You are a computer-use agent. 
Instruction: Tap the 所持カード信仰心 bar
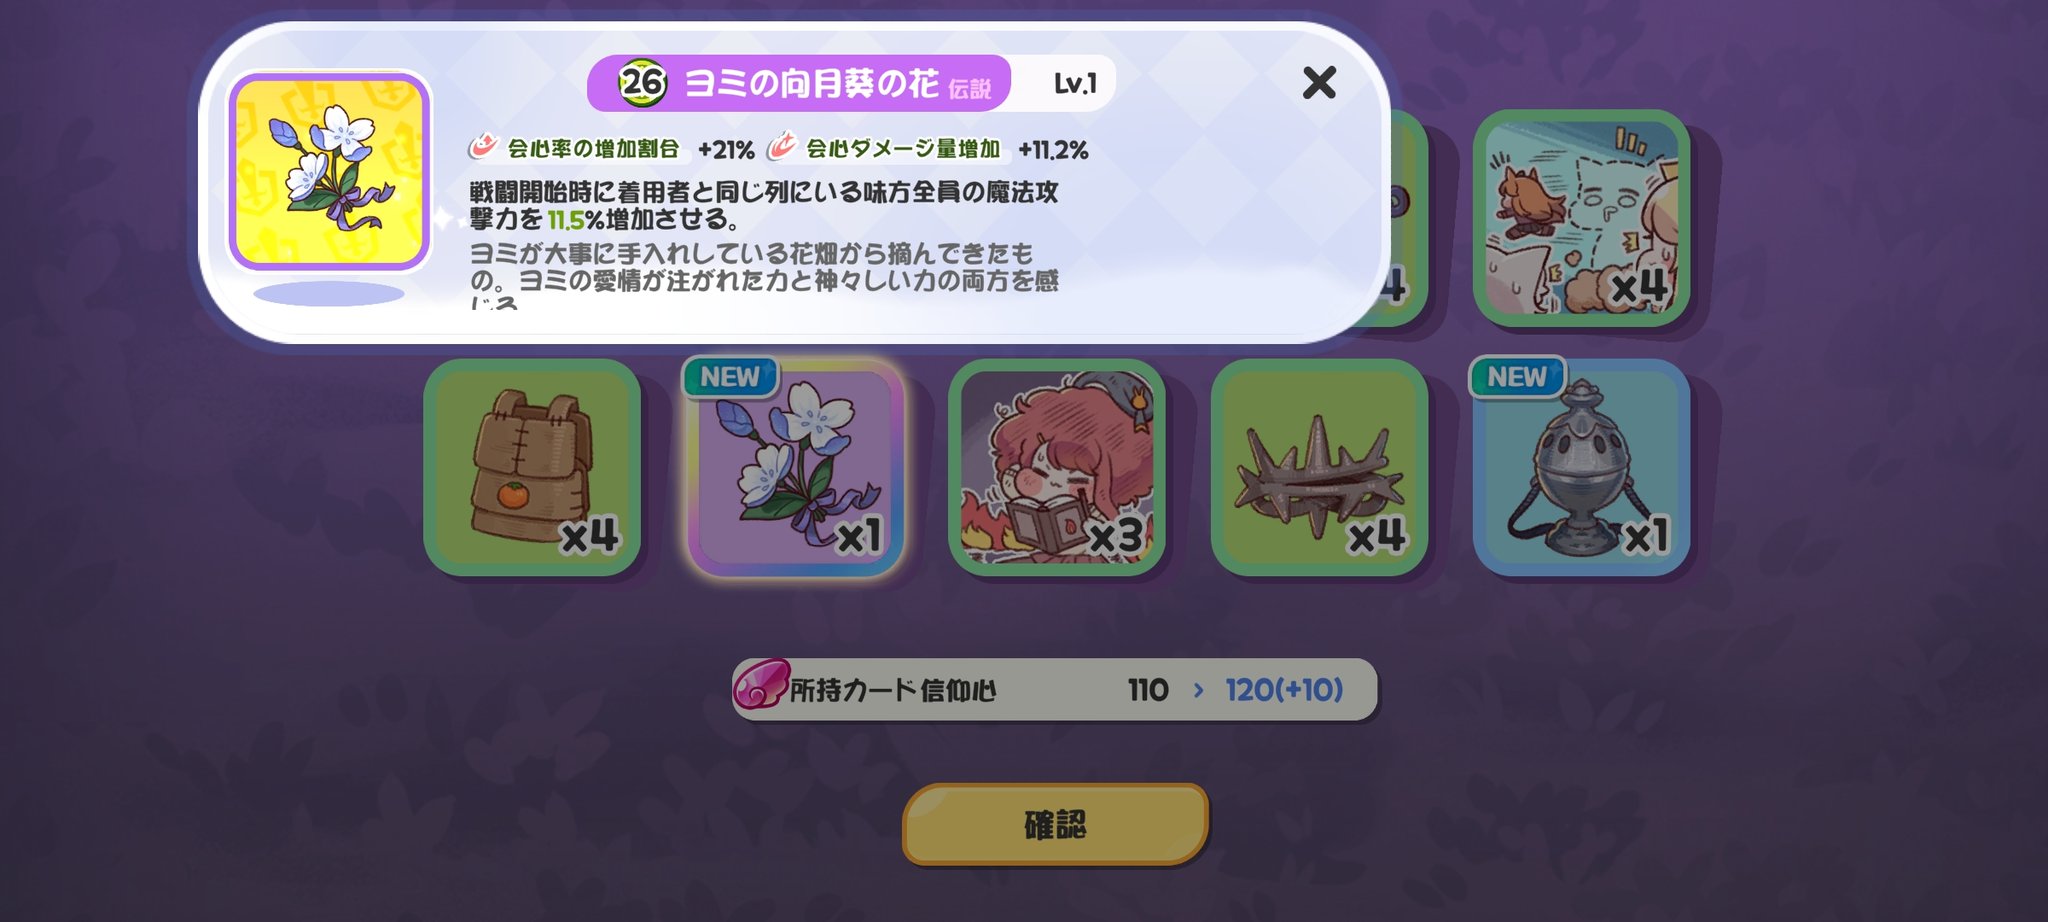click(1054, 689)
